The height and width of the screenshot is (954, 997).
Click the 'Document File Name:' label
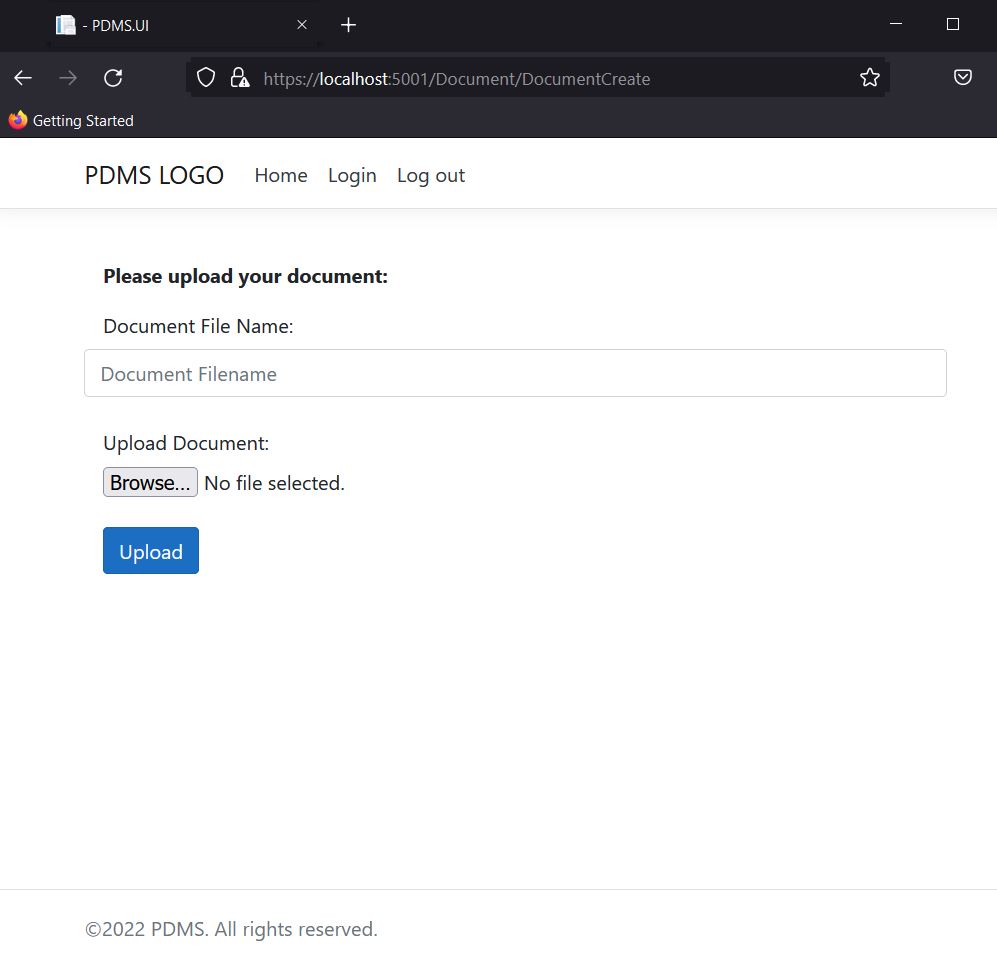(198, 326)
